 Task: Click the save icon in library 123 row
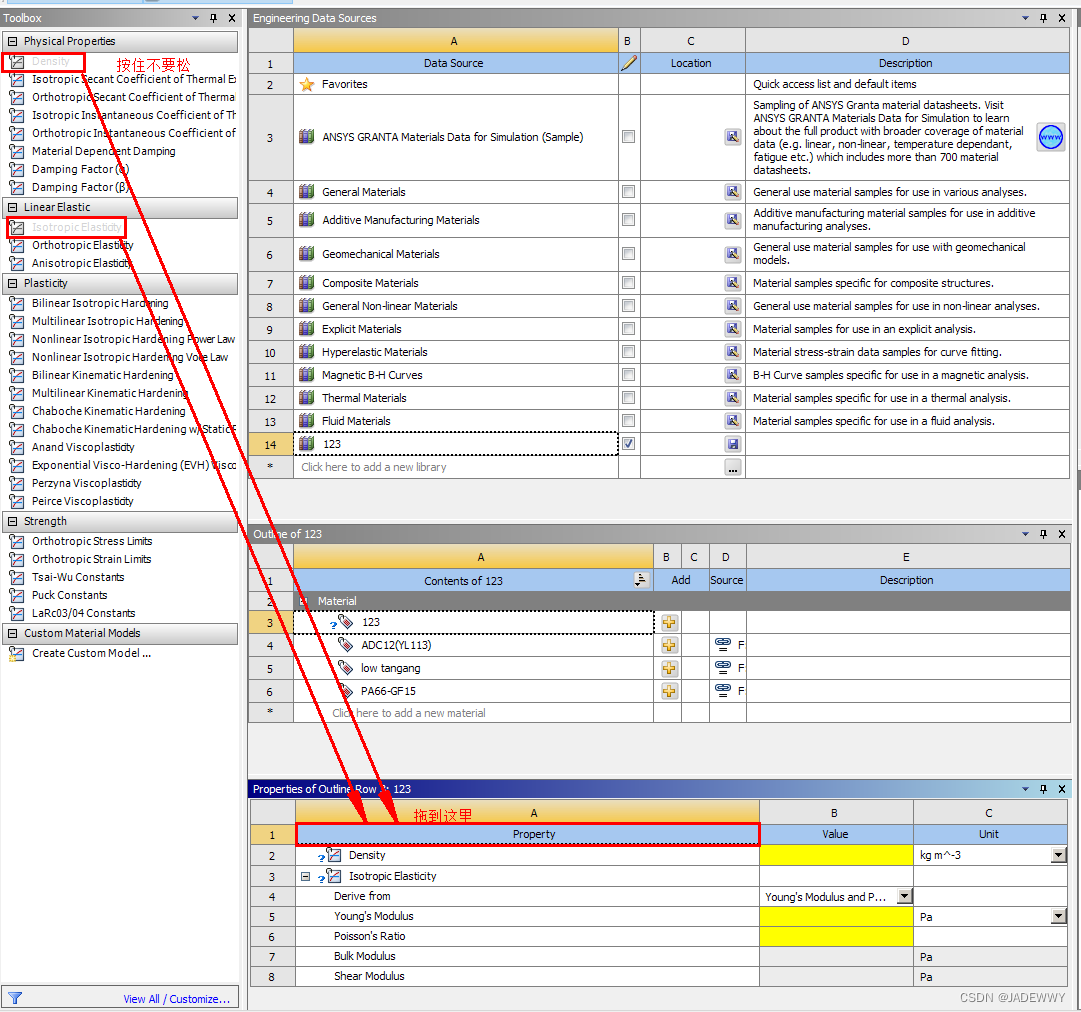[733, 444]
